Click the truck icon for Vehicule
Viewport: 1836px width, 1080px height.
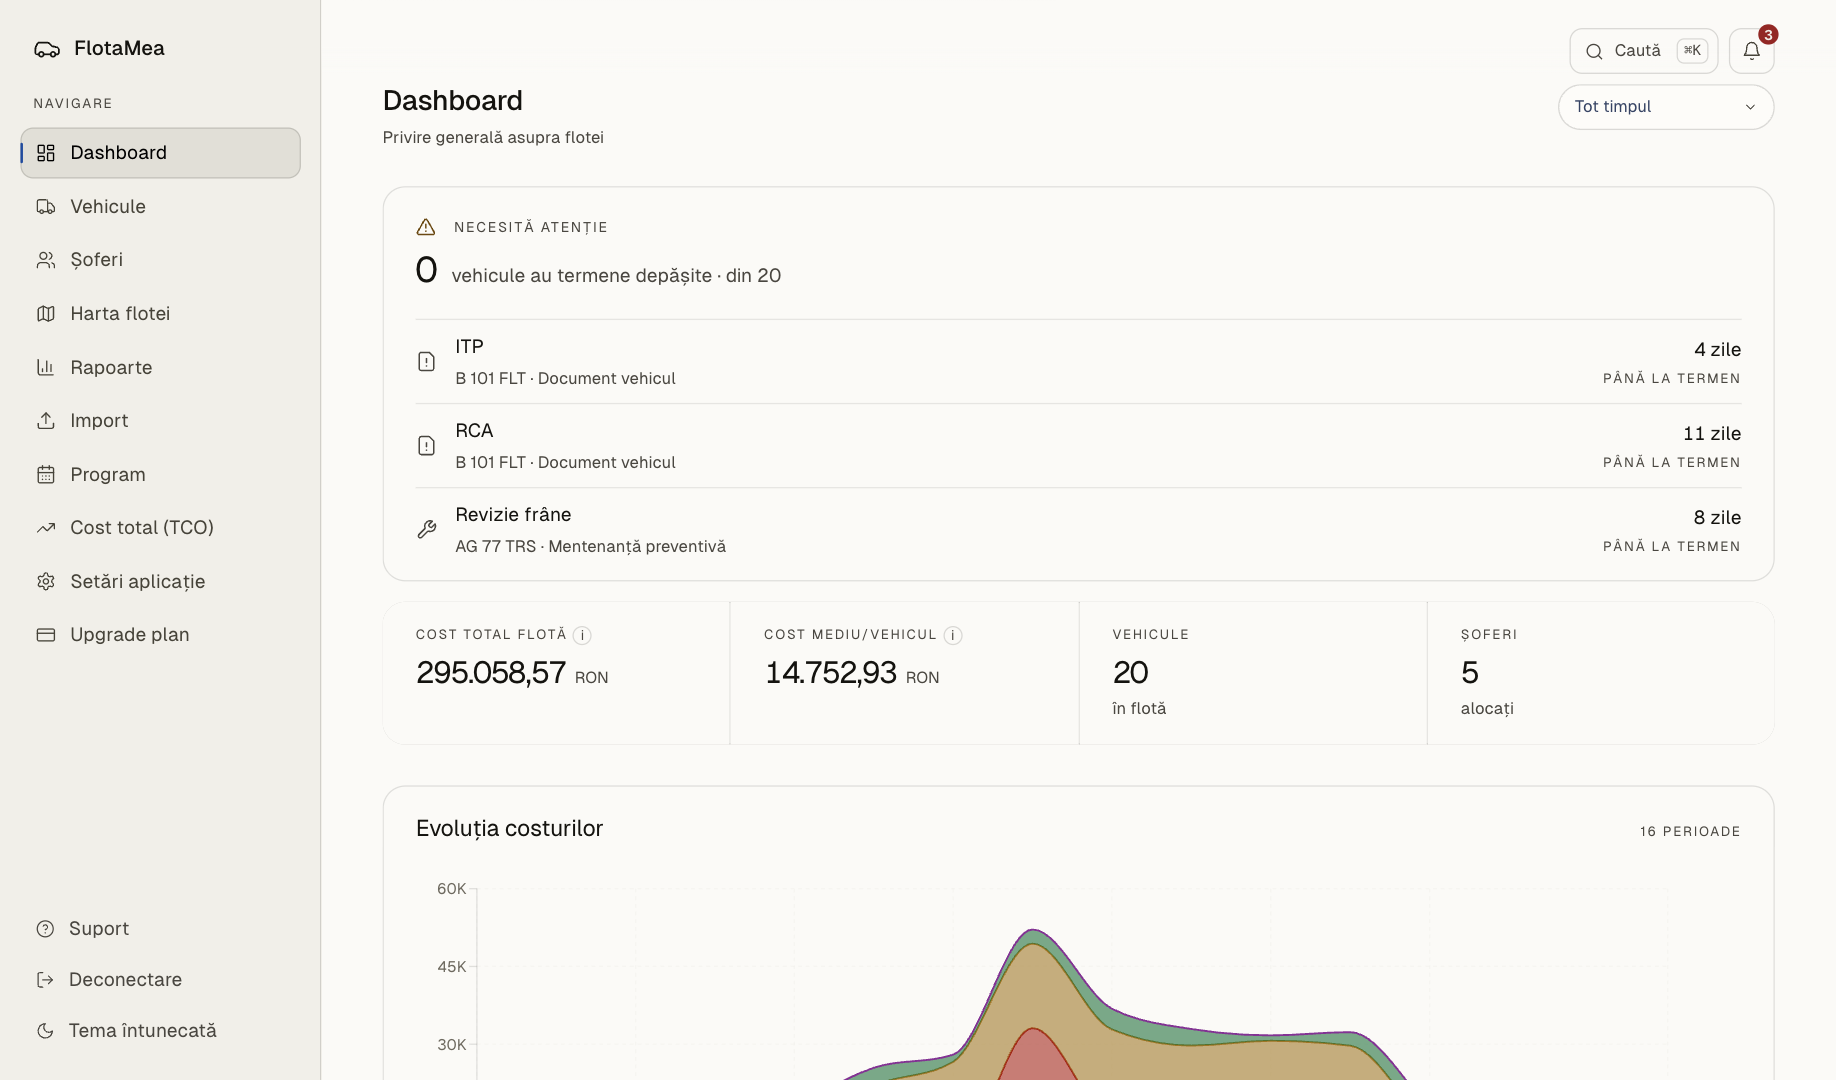[x=46, y=207]
